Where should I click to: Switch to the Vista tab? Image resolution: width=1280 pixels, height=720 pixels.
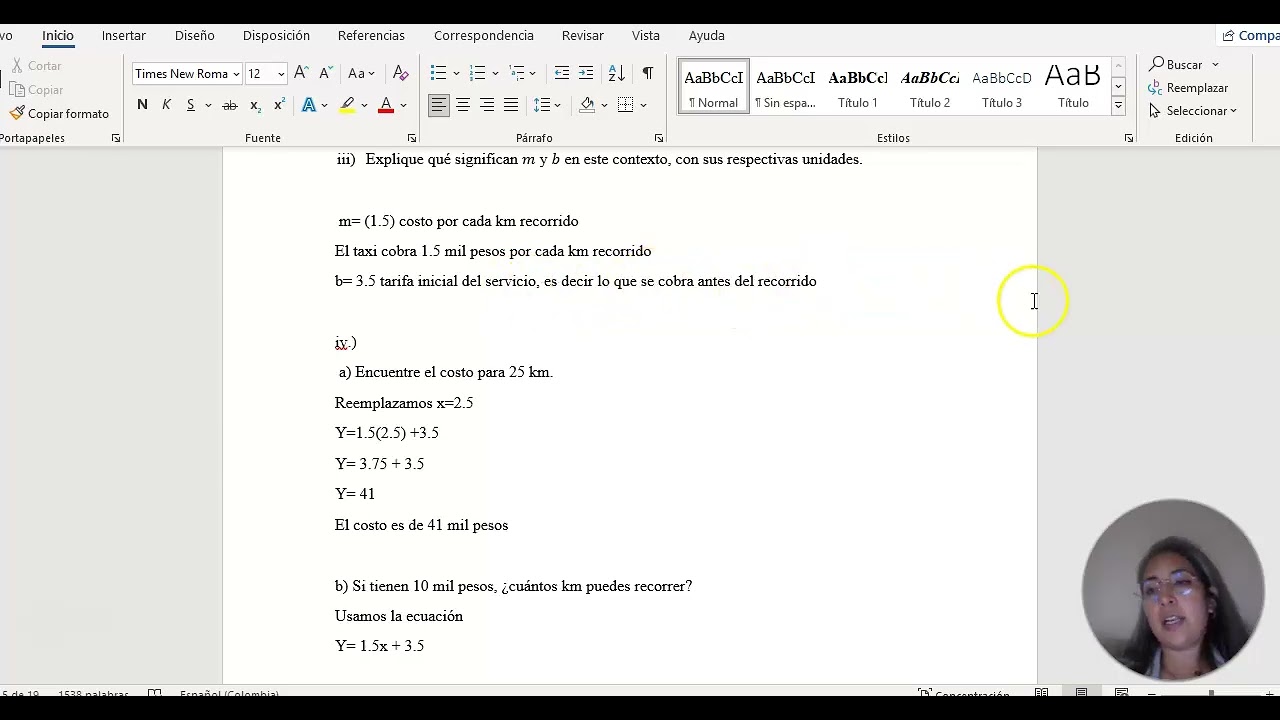(x=646, y=35)
